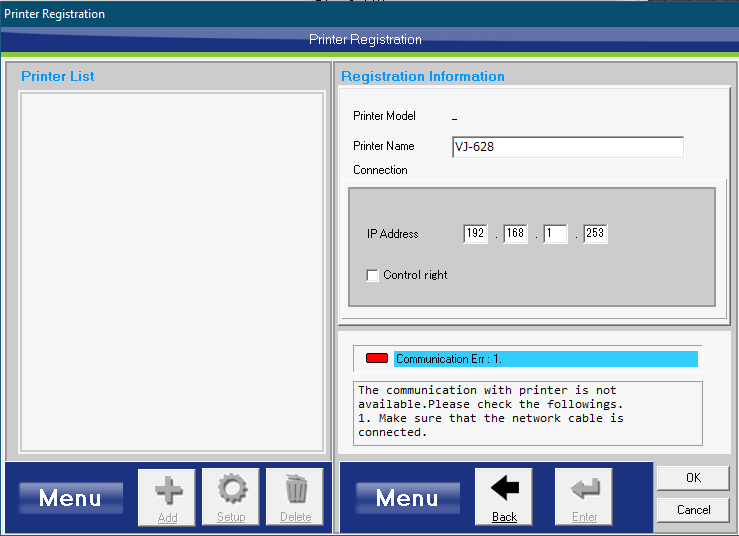Enable the Control right checkbox
The height and width of the screenshot is (536, 739).
pos(372,275)
